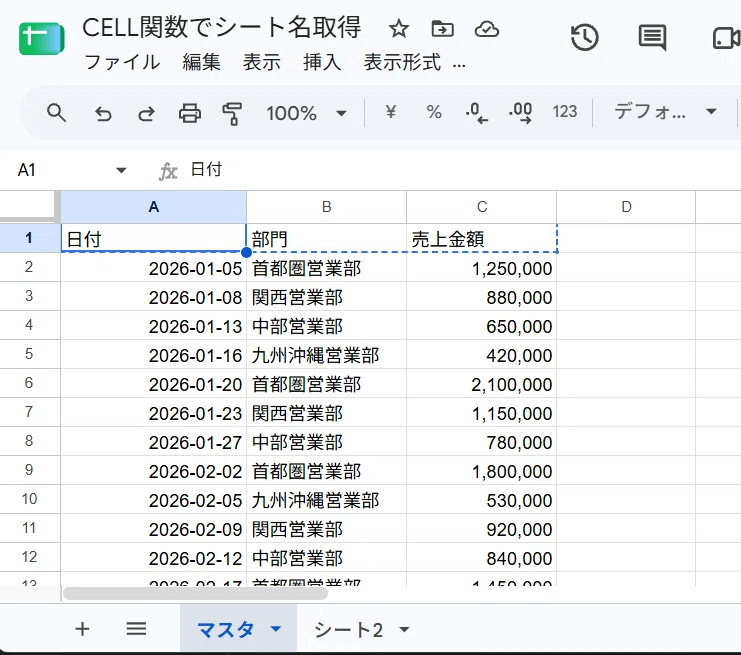Click the formula bar showing 日付
The height and width of the screenshot is (655, 741).
206,169
